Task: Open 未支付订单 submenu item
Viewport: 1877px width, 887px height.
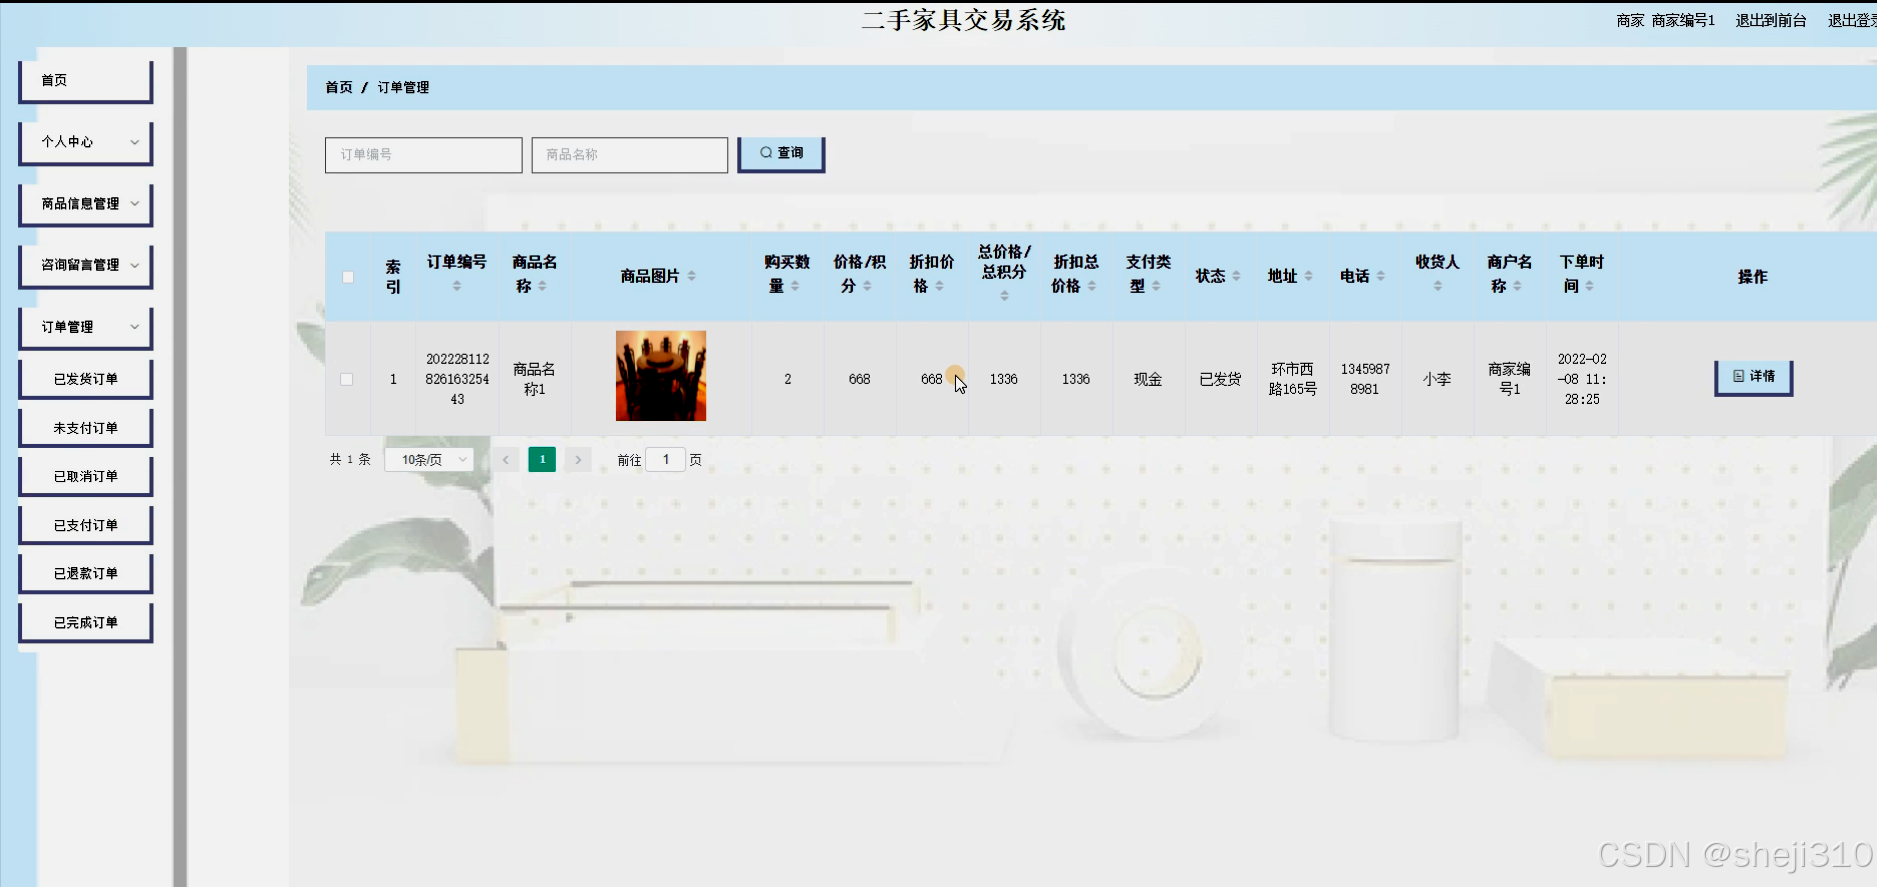Action: 86,428
